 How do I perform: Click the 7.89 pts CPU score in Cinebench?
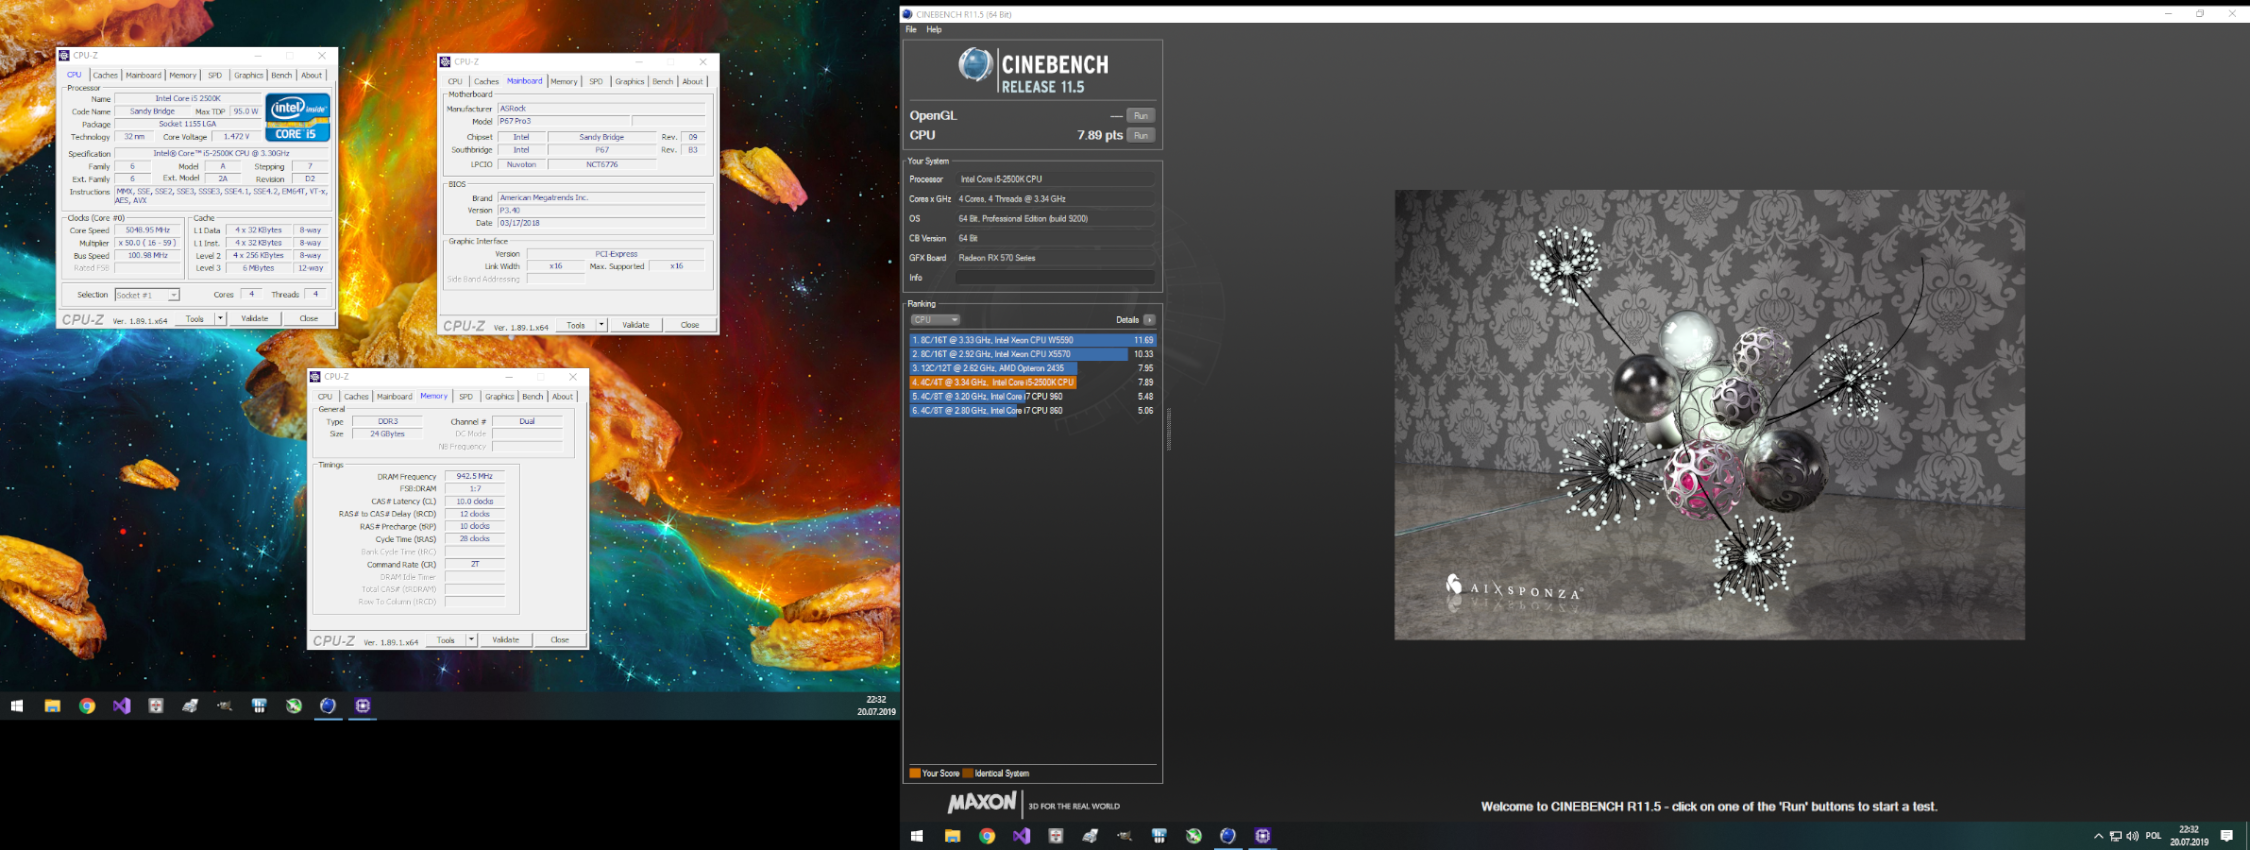click(x=1099, y=135)
